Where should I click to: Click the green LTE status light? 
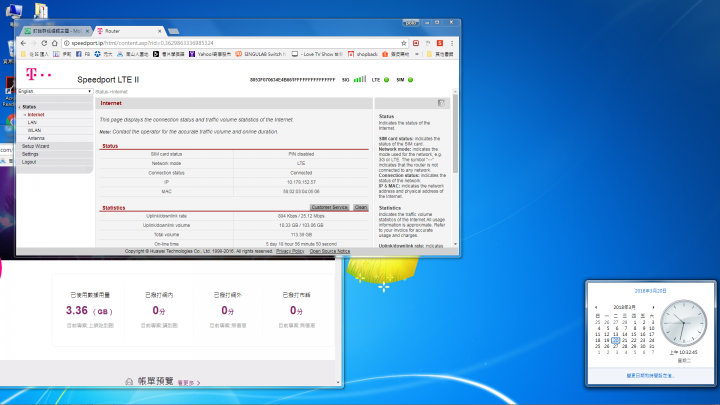(387, 80)
